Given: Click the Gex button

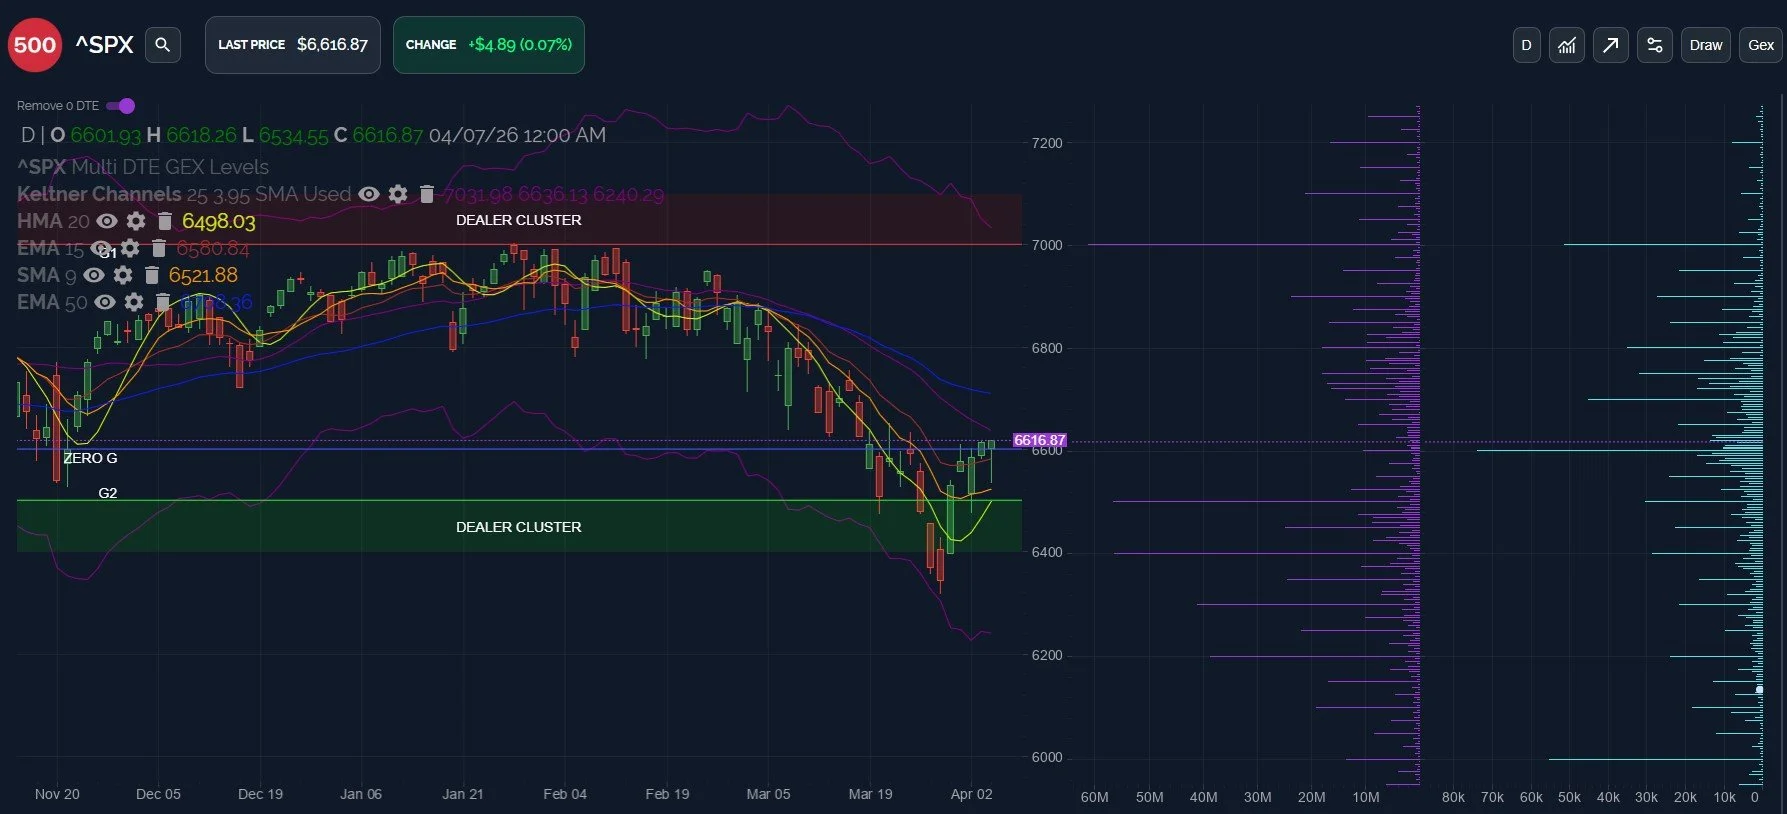Looking at the screenshot, I should (x=1761, y=45).
